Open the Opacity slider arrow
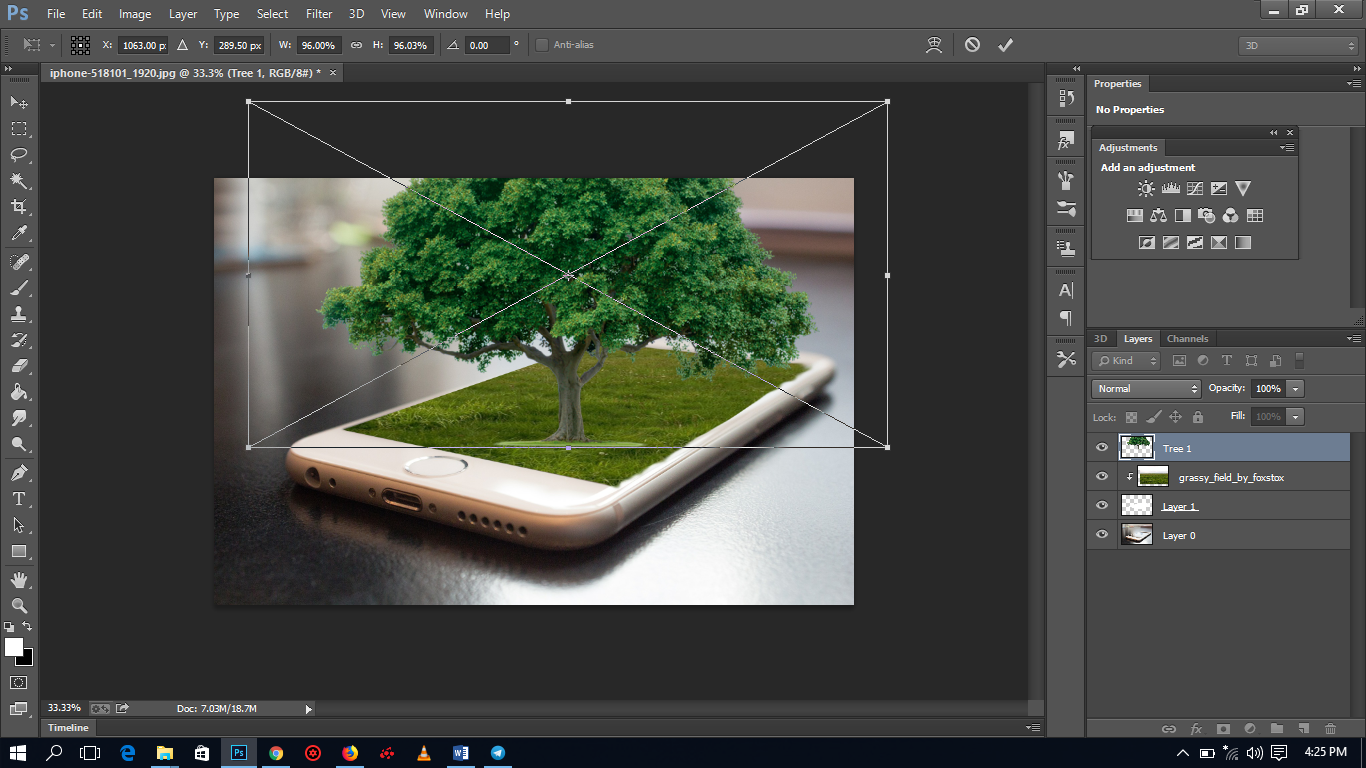This screenshot has height=768, width=1366. coord(1296,389)
